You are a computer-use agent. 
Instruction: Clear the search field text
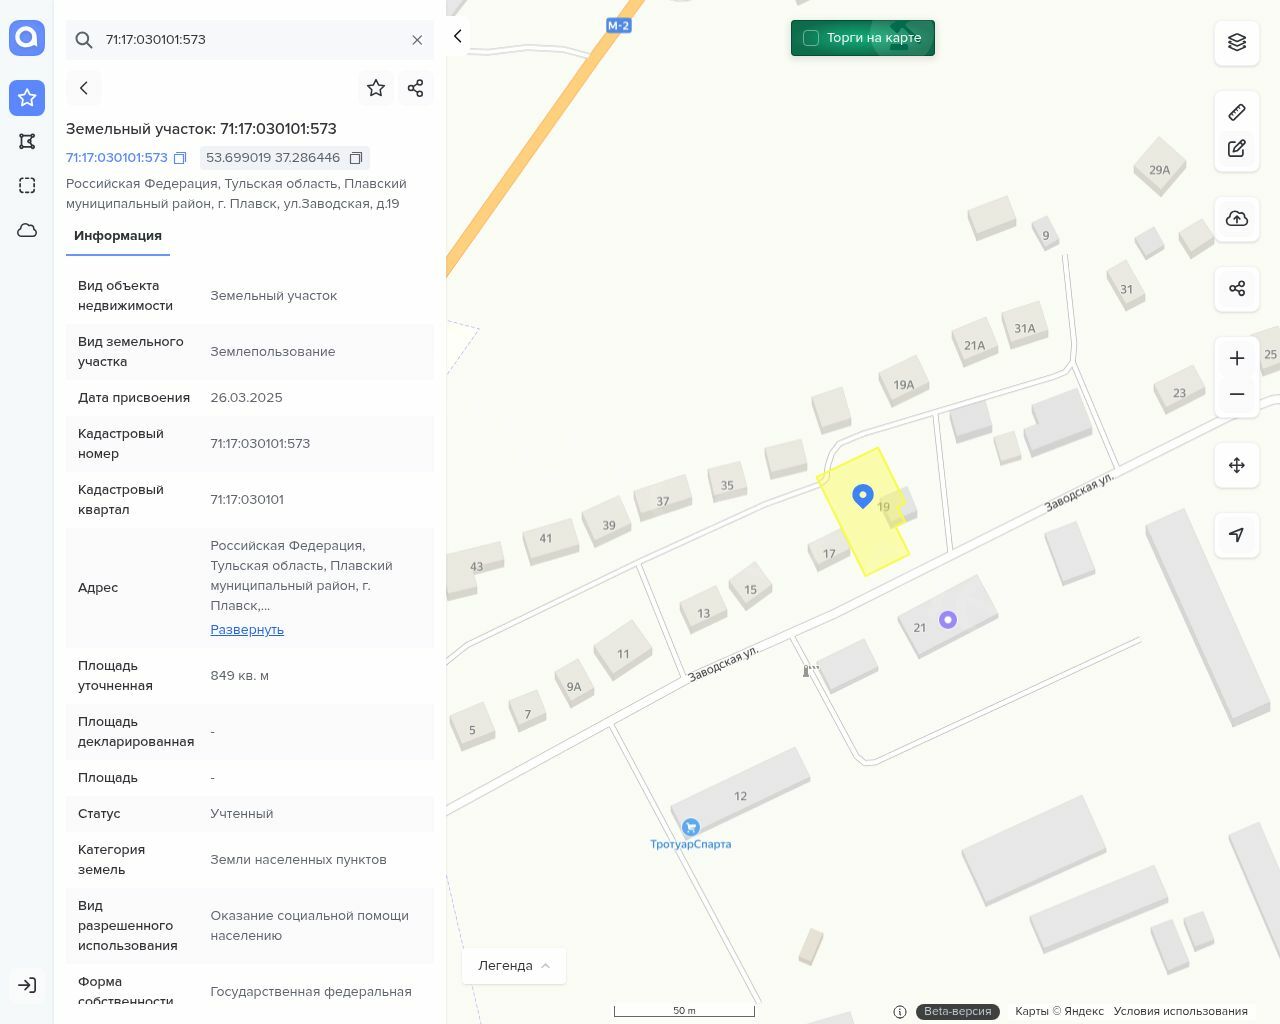tap(417, 40)
